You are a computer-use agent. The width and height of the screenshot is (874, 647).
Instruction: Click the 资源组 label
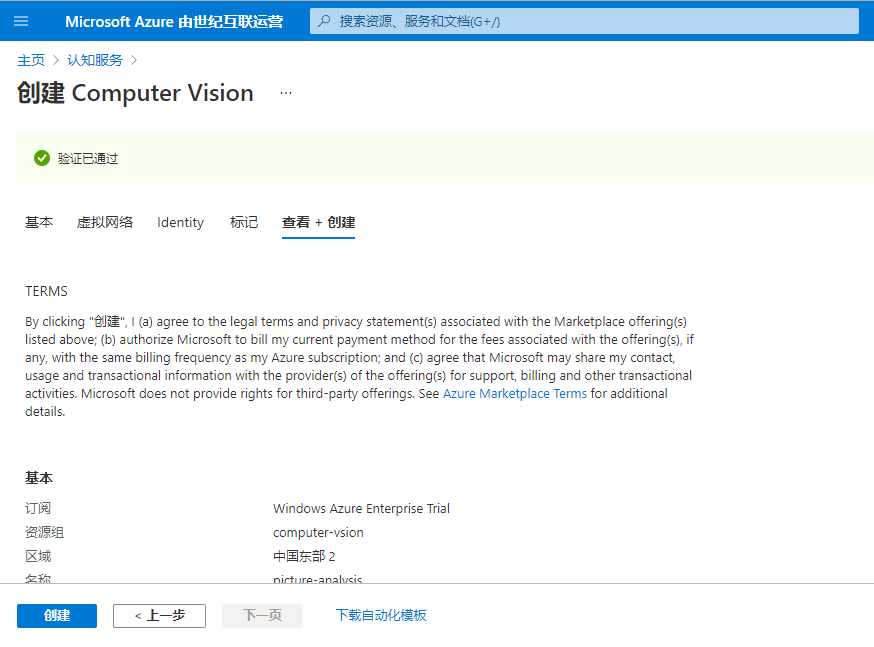point(45,532)
